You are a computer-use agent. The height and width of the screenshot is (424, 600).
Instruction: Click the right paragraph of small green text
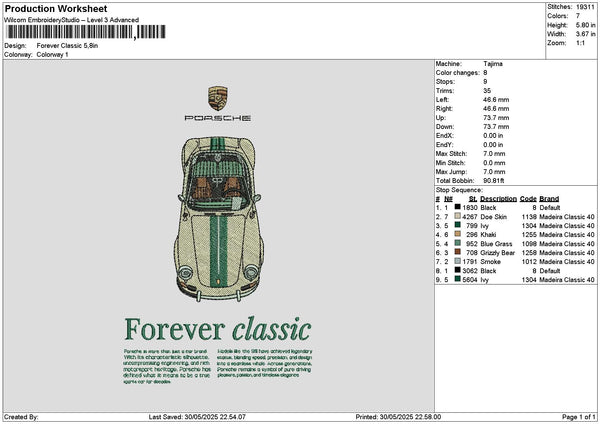click(265, 363)
